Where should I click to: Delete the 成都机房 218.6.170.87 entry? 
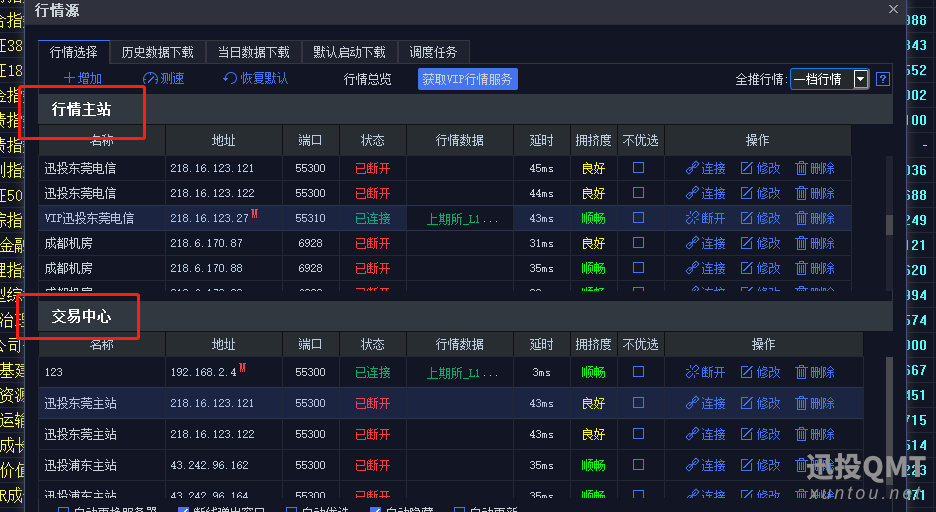[x=815, y=243]
